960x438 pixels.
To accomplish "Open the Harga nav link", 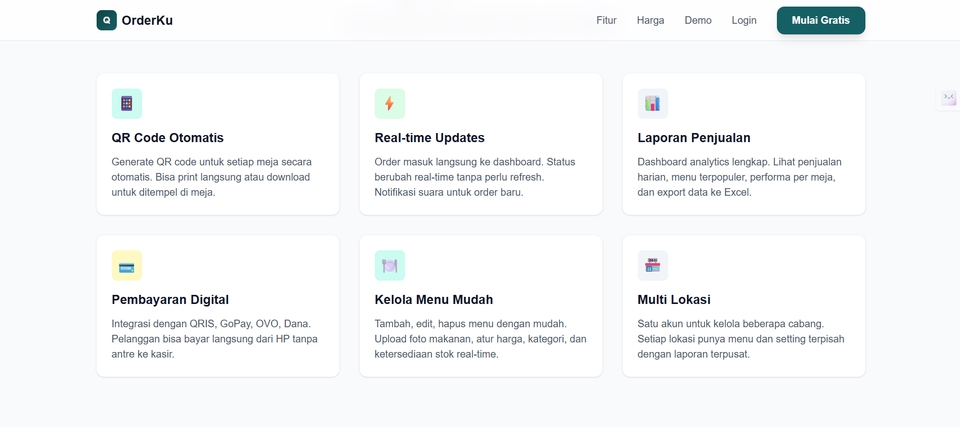I will (x=650, y=20).
